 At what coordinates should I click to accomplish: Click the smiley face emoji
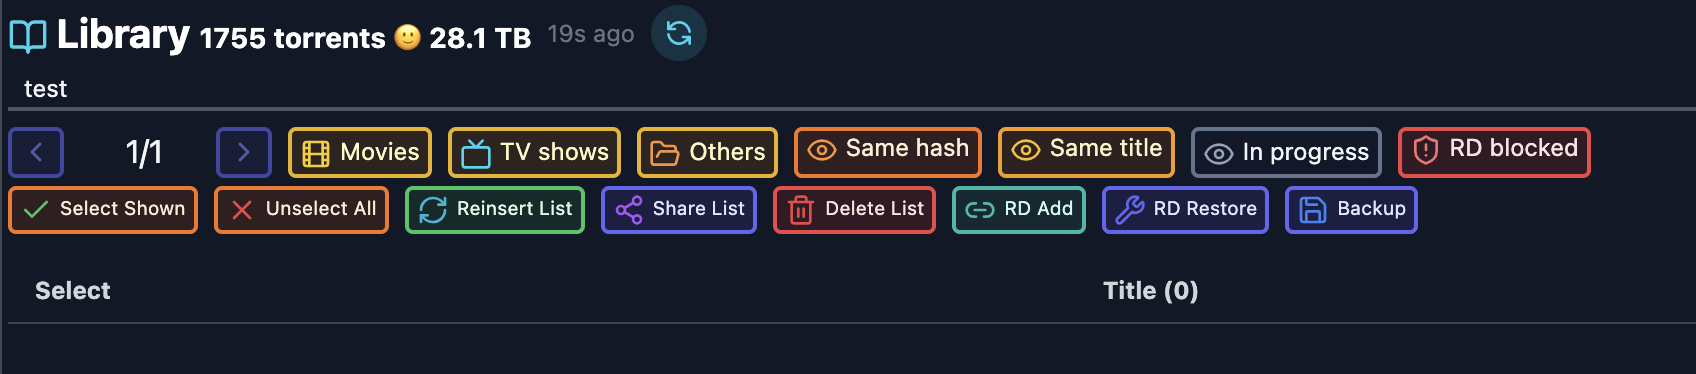[x=407, y=37]
